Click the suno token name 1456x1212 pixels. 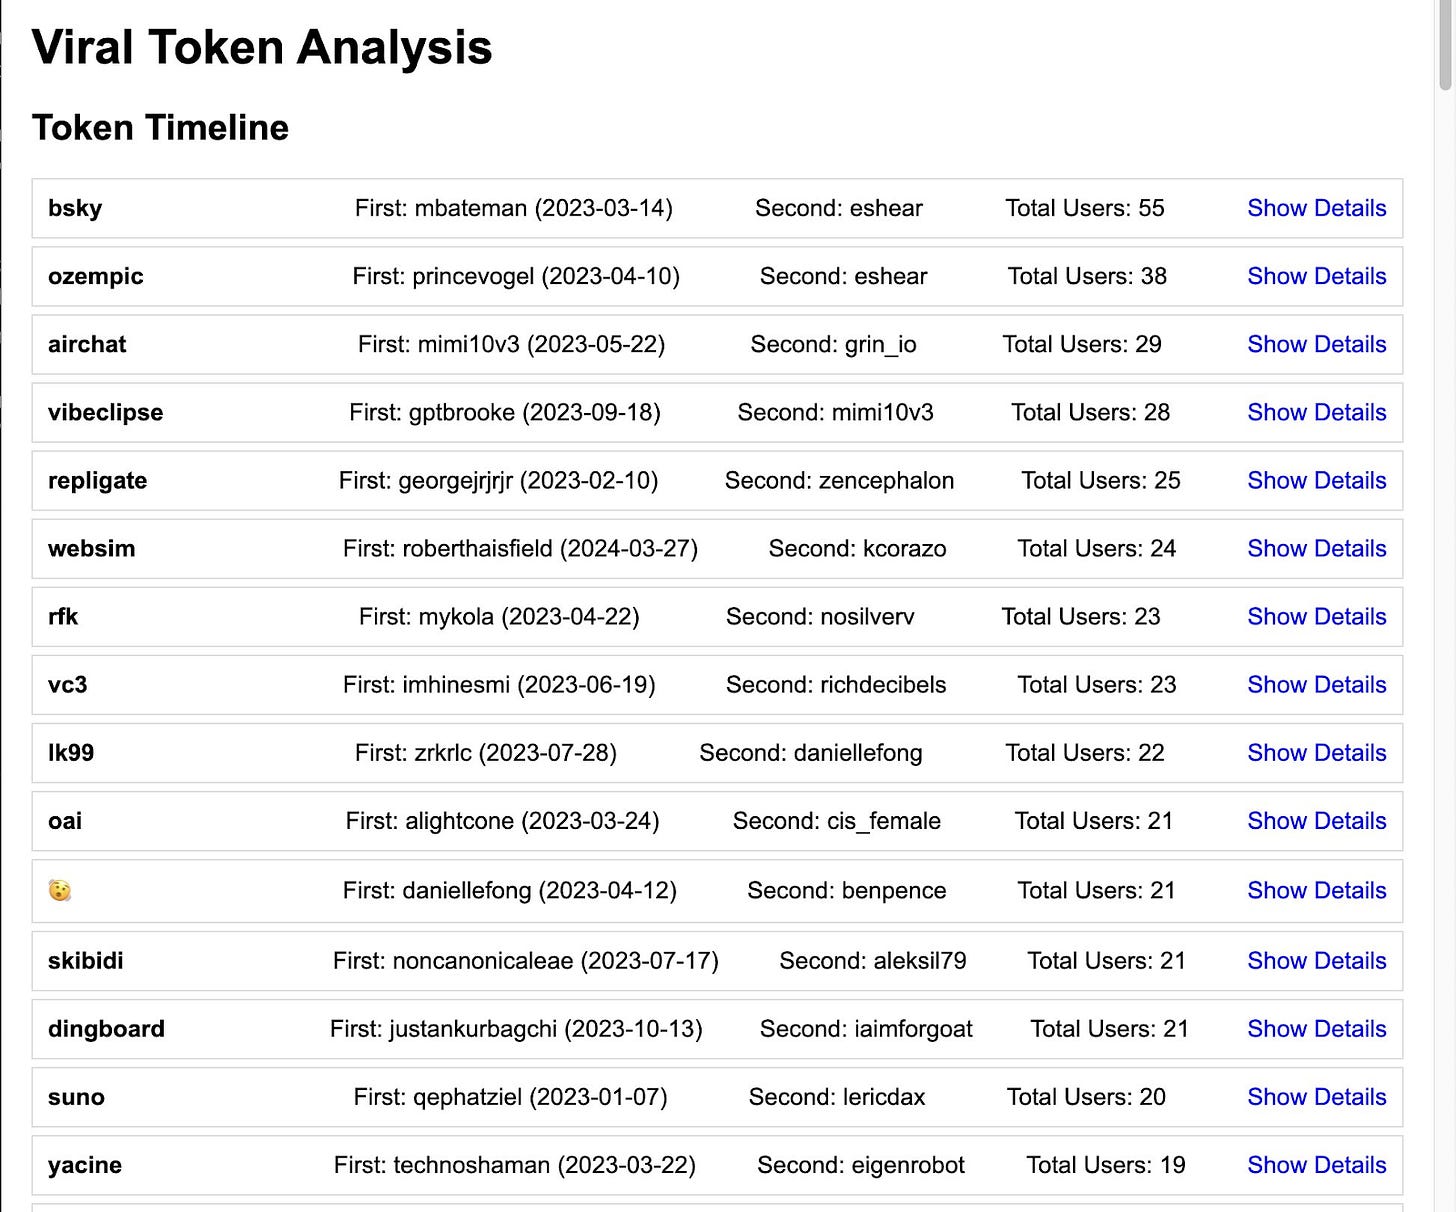click(76, 1096)
